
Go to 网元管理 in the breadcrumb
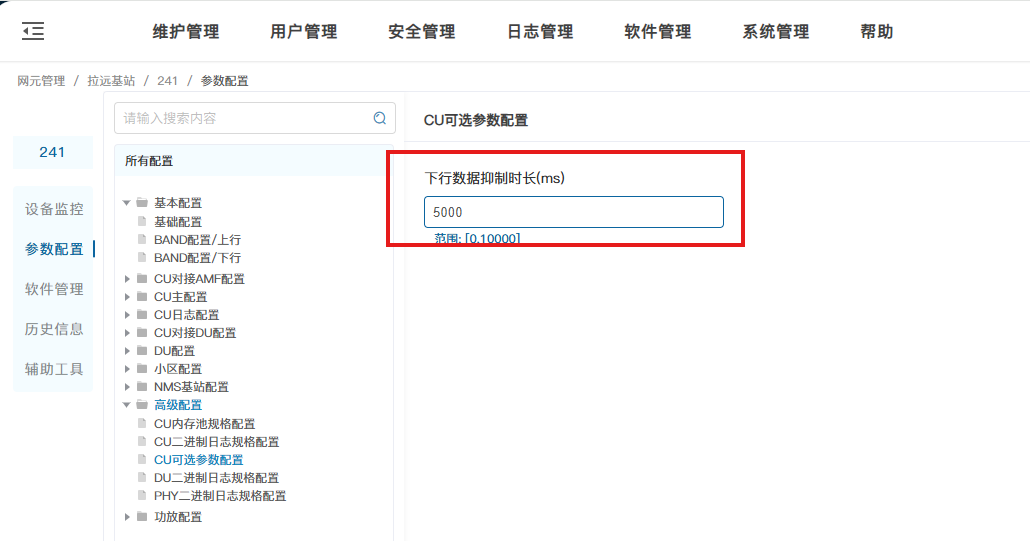click(41, 81)
